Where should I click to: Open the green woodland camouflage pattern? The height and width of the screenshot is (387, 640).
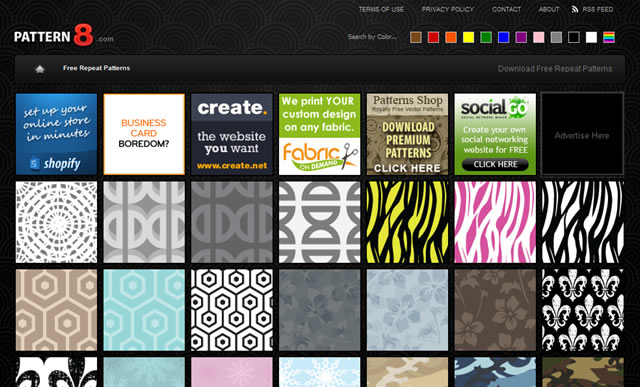tap(583, 372)
